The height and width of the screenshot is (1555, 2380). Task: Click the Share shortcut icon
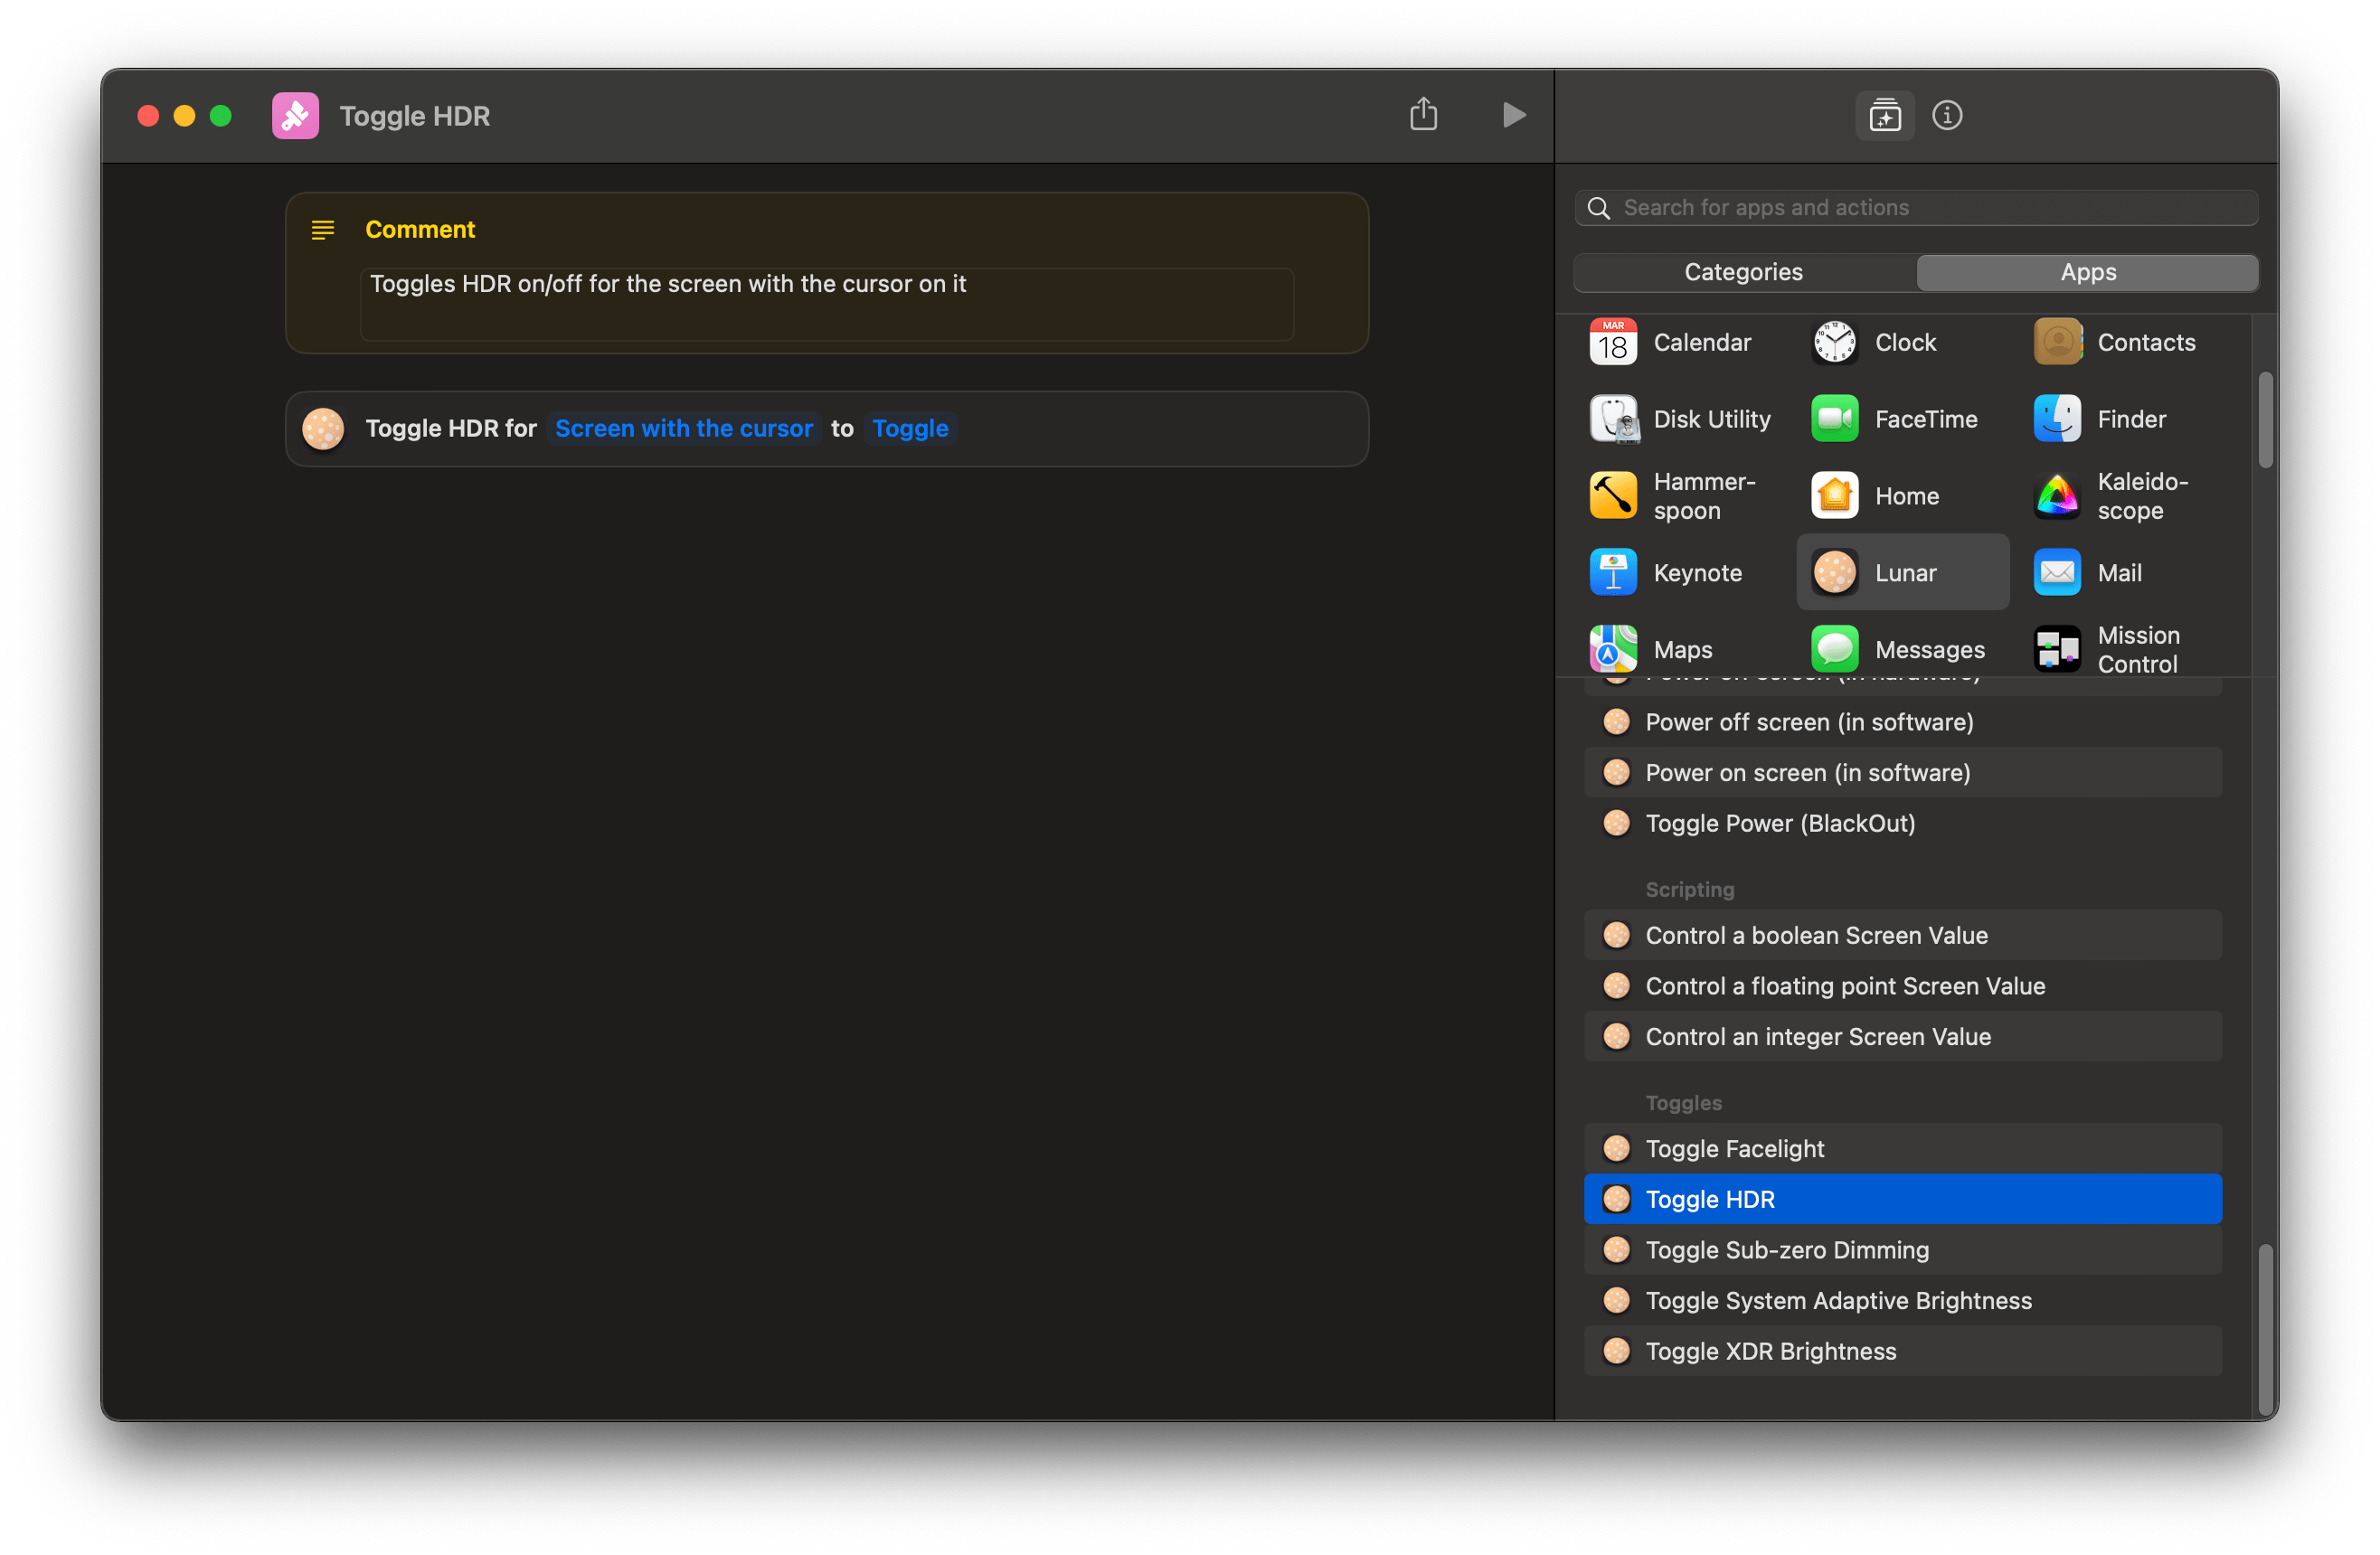tap(1423, 115)
